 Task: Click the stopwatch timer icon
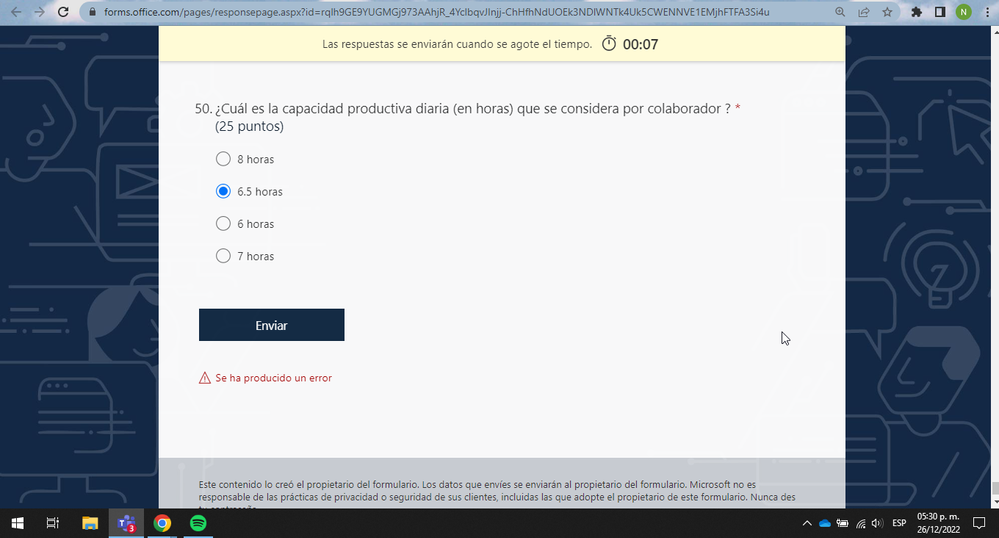[x=609, y=43]
